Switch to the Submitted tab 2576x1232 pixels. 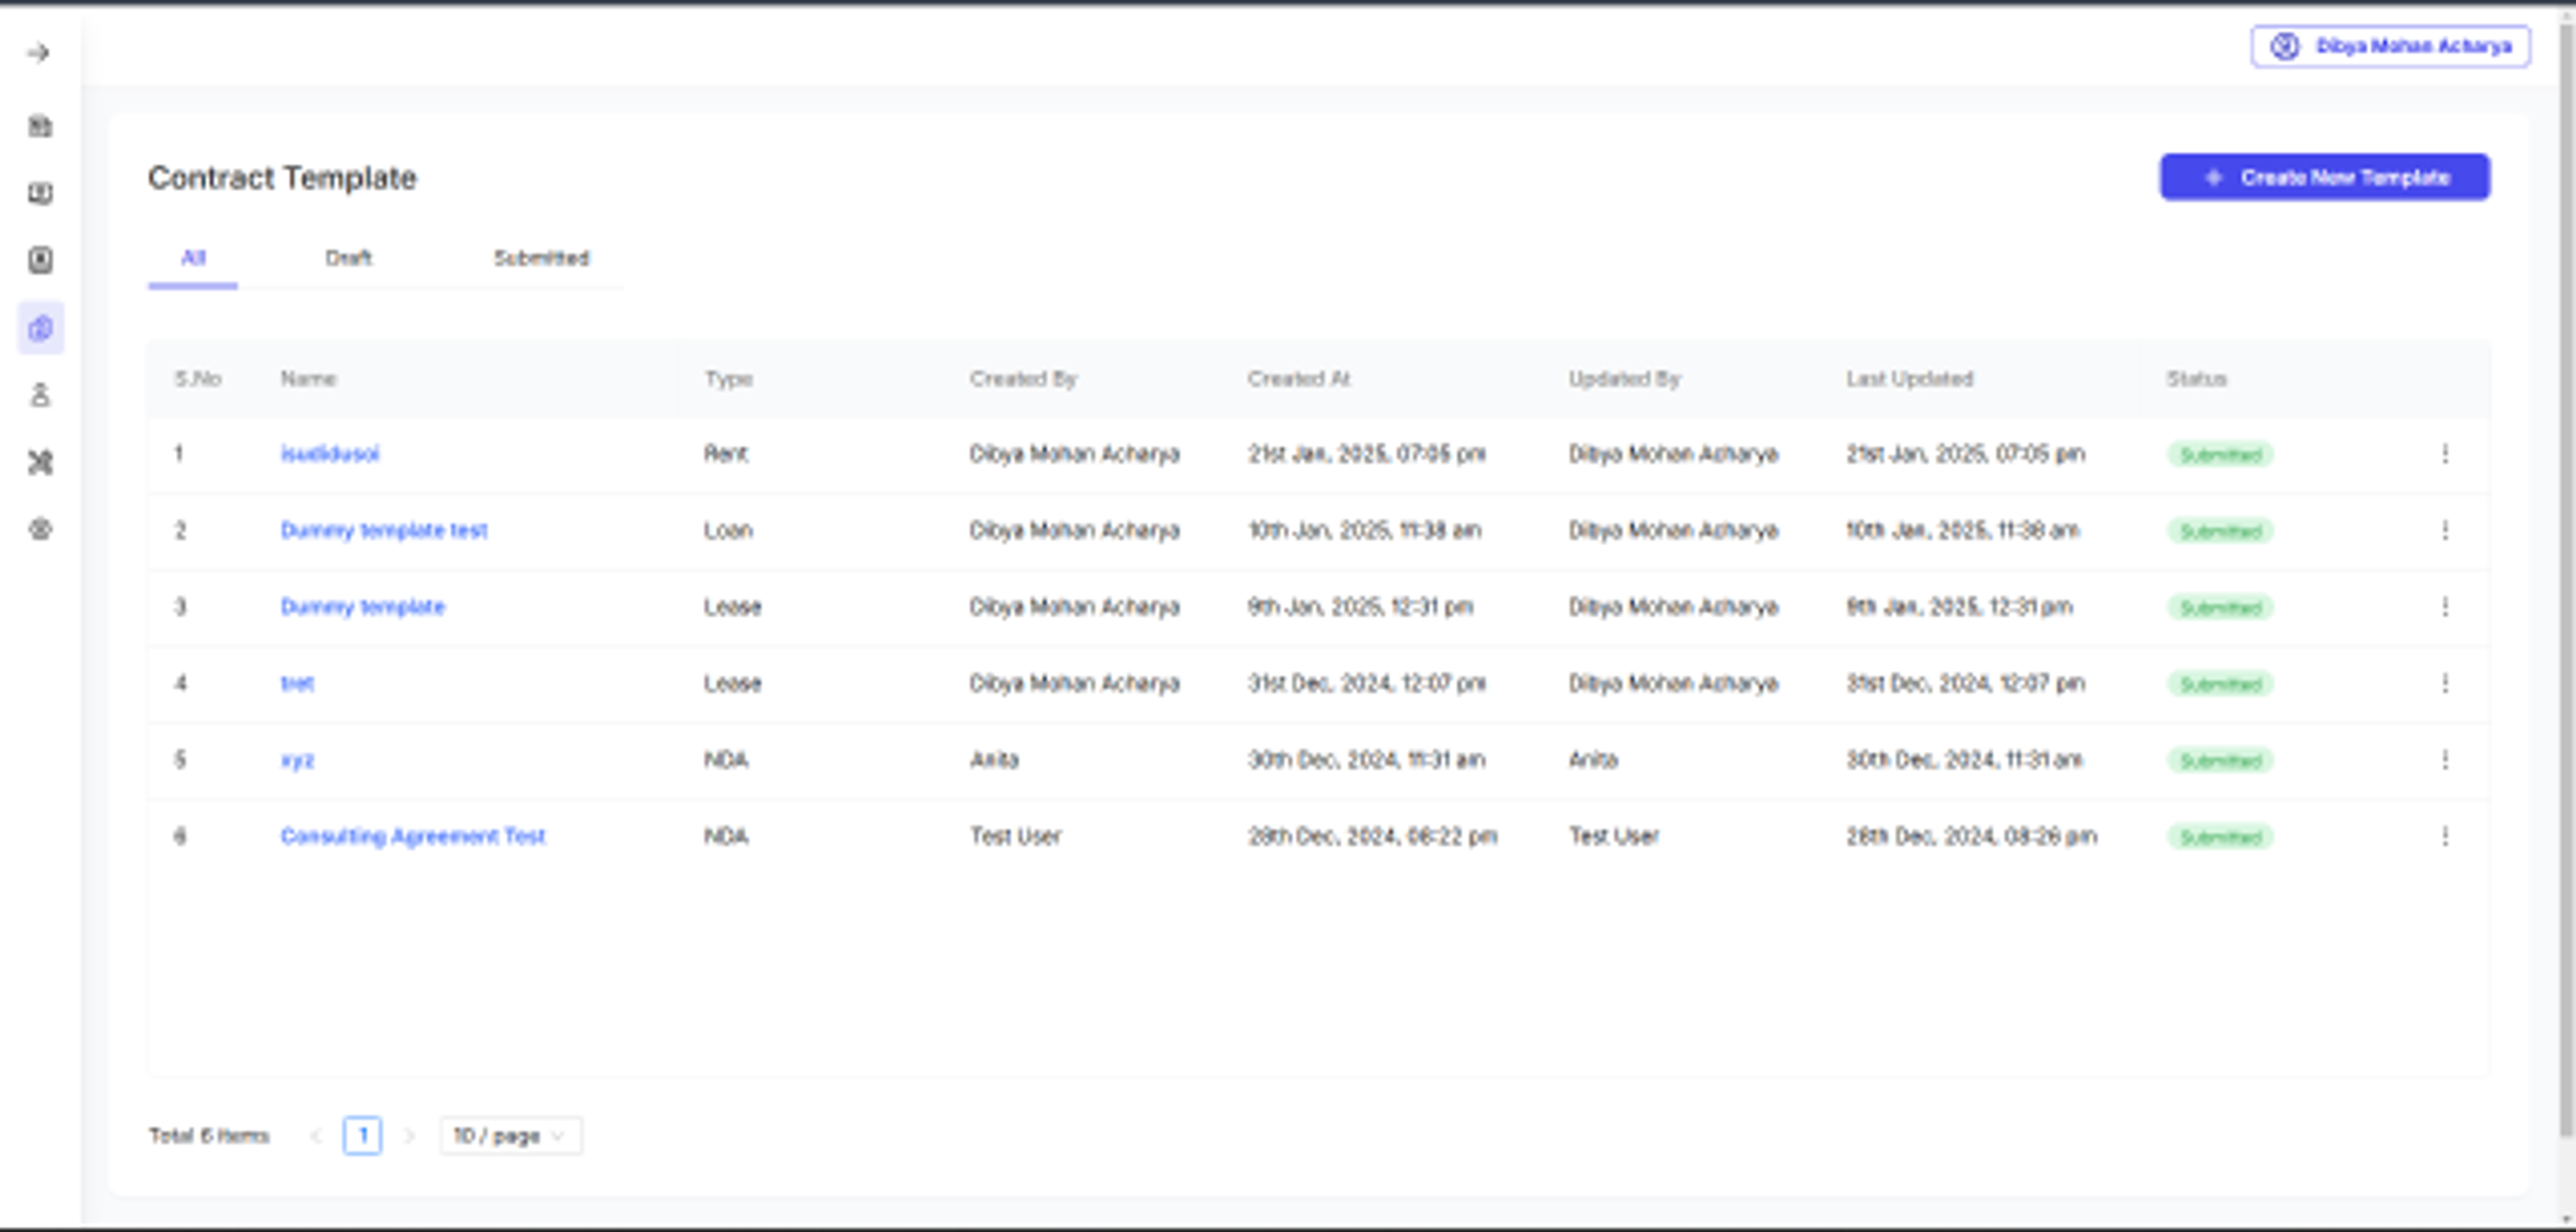(x=541, y=258)
